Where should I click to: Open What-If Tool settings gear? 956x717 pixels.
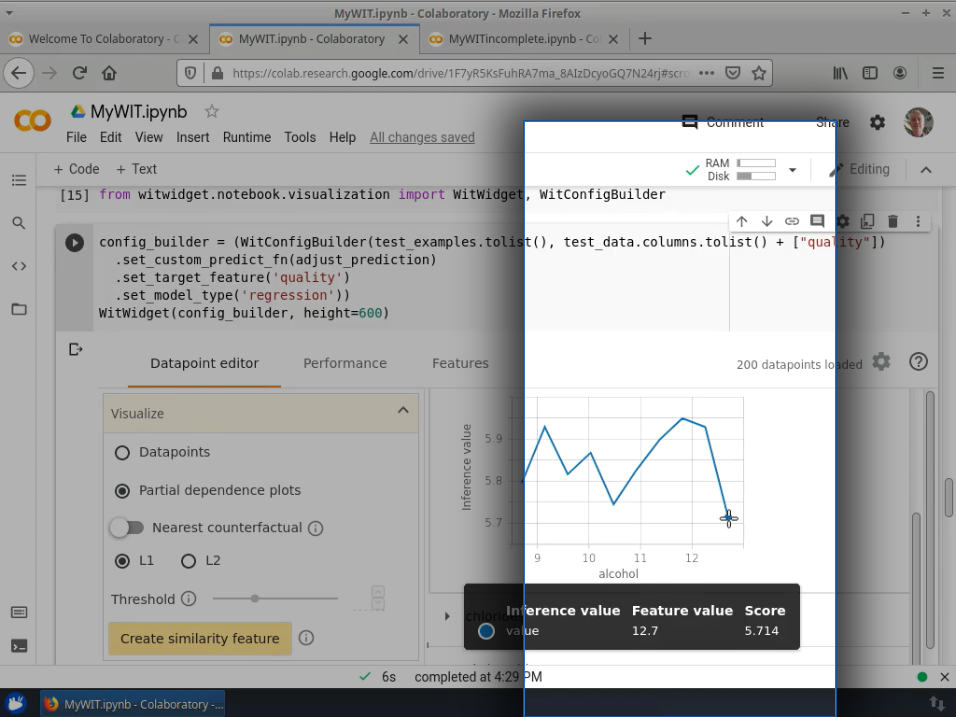pyautogui.click(x=881, y=362)
